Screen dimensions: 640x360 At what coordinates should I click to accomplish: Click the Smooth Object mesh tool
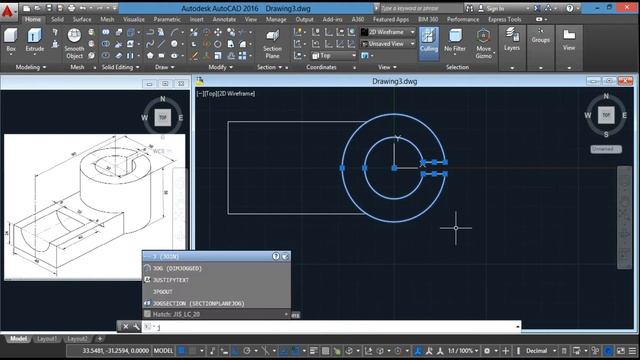(74, 43)
